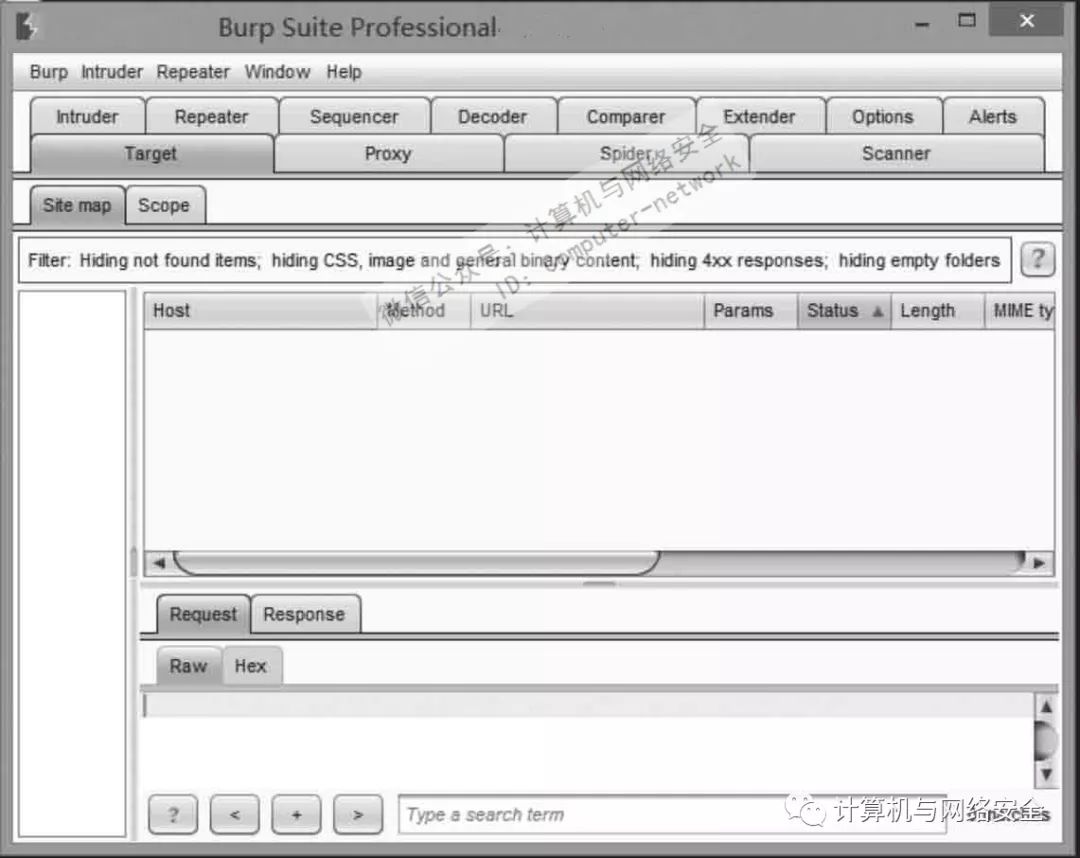Click the Filter bar to edit filters

[515, 260]
